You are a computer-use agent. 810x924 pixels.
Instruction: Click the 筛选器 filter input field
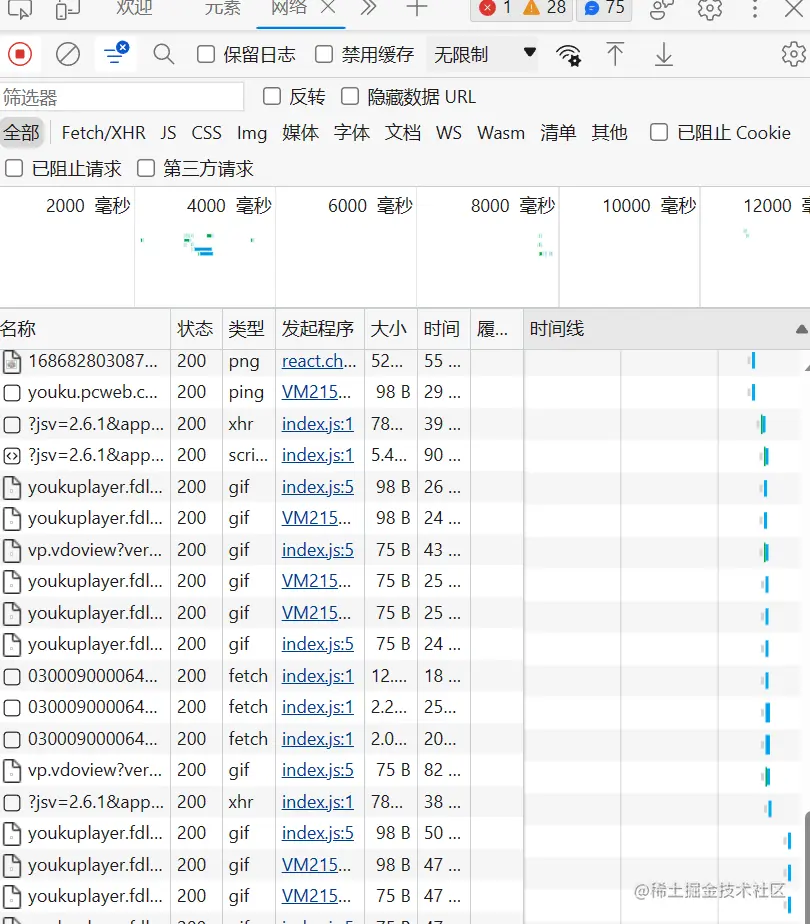(x=120, y=97)
